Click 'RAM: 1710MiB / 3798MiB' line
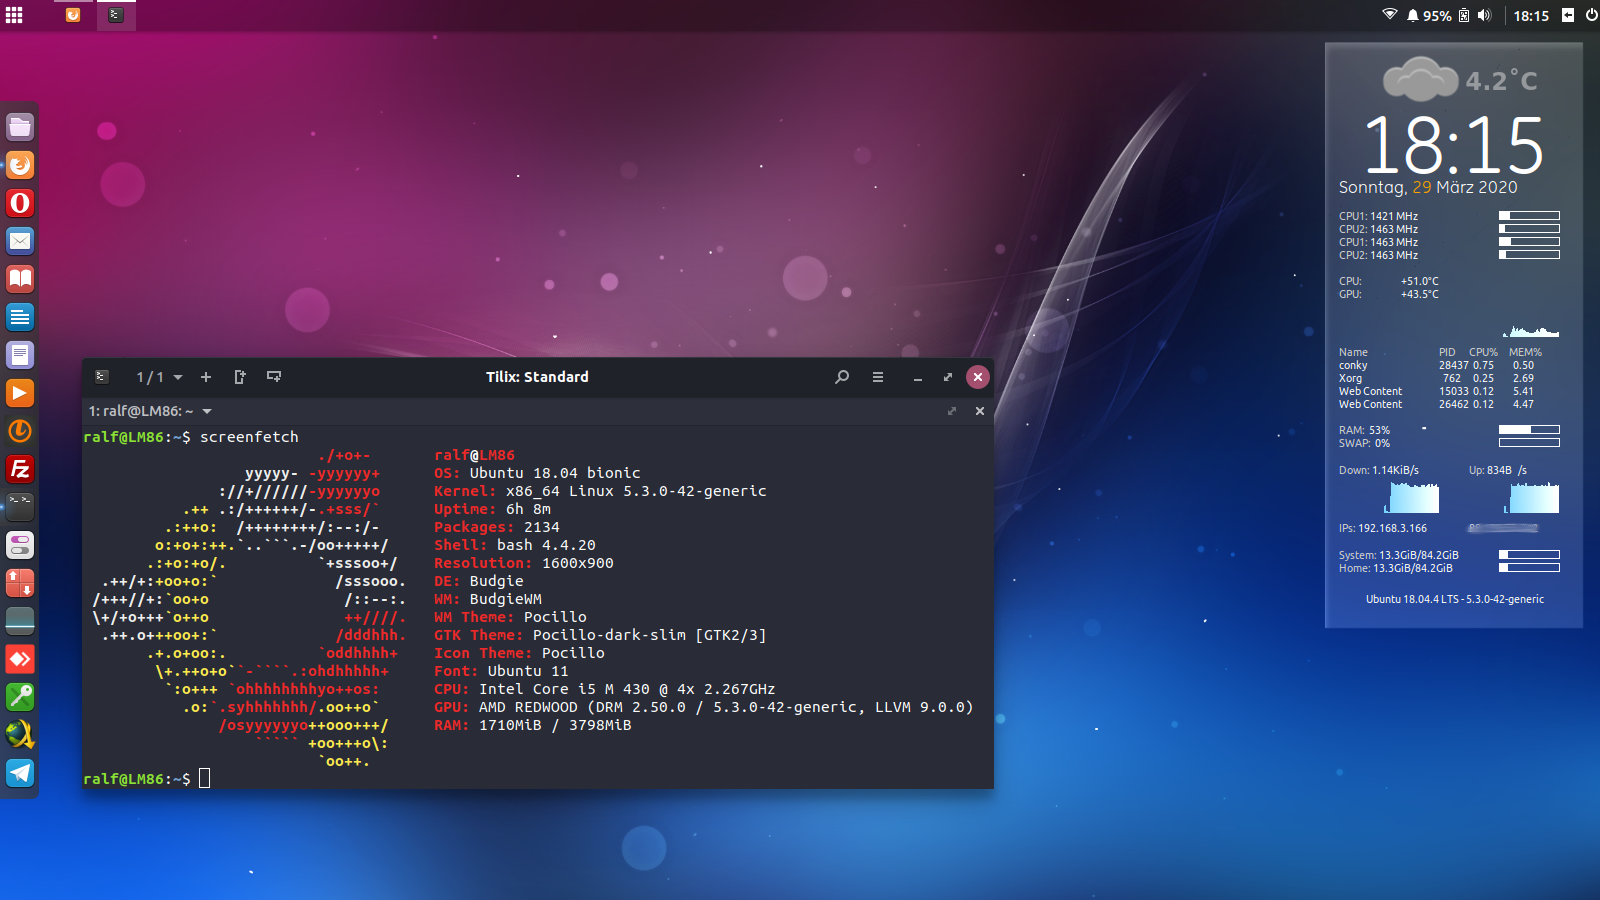The image size is (1600, 900). [x=532, y=725]
